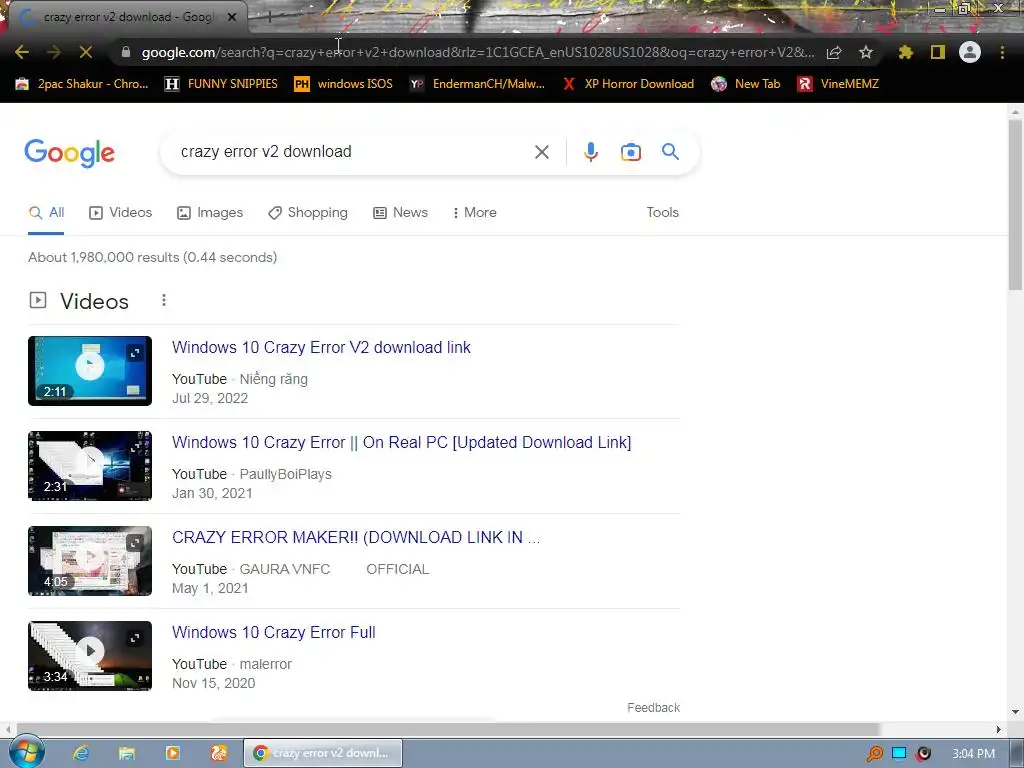The width and height of the screenshot is (1024, 768).
Task: Click the blue monitor tray icon
Action: point(899,754)
